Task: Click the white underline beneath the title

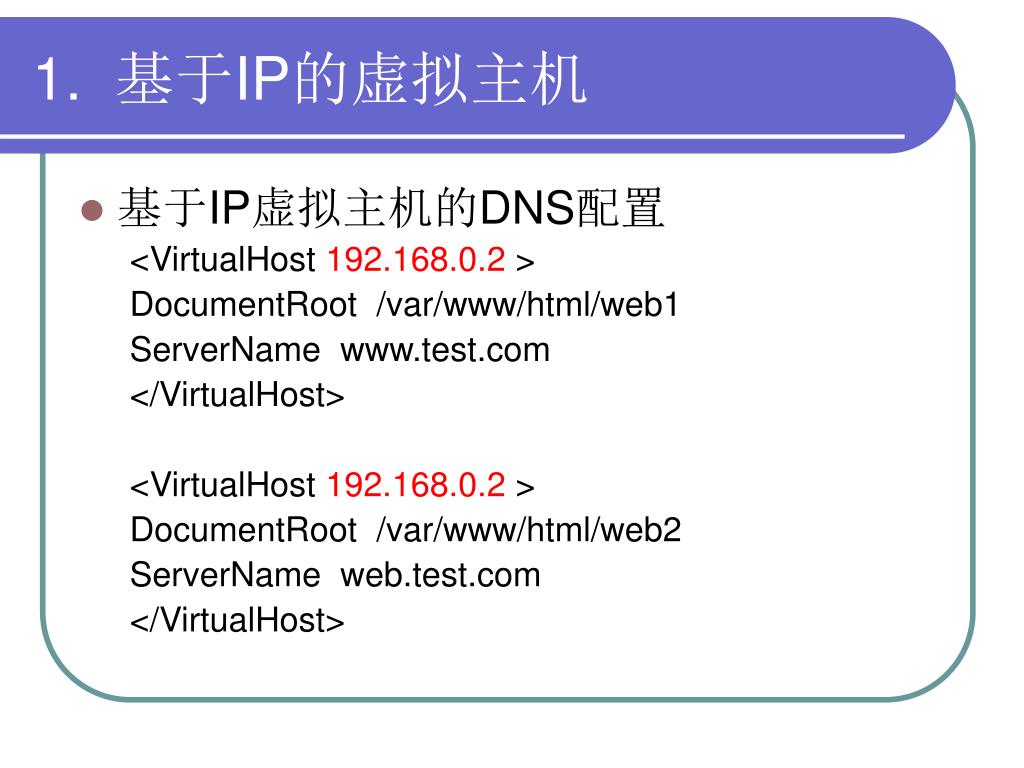Action: pyautogui.click(x=452, y=136)
